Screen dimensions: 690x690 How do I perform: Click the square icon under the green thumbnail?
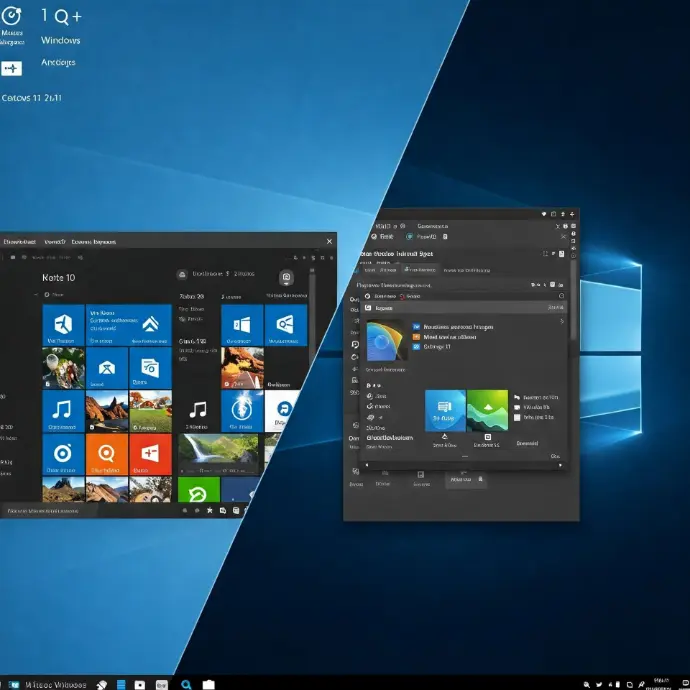[x=488, y=437]
